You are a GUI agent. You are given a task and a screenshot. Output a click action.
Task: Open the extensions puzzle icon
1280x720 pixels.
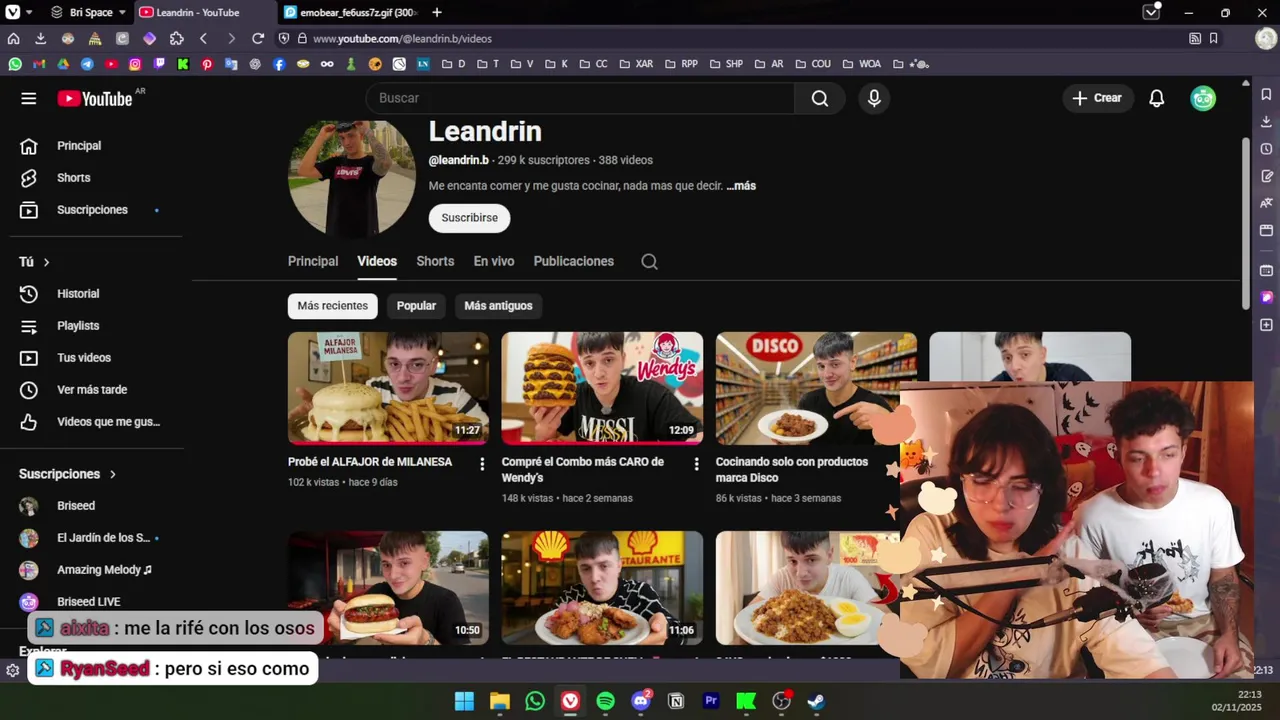(x=177, y=38)
